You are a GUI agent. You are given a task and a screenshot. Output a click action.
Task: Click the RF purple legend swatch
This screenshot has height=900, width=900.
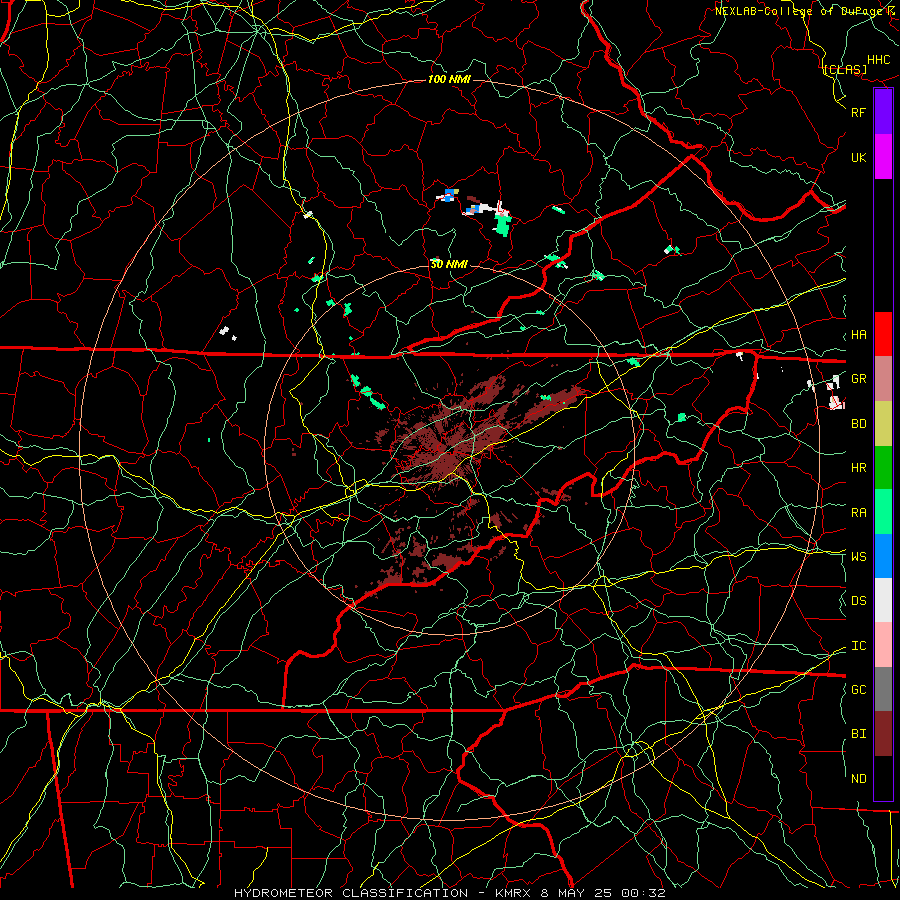883,112
